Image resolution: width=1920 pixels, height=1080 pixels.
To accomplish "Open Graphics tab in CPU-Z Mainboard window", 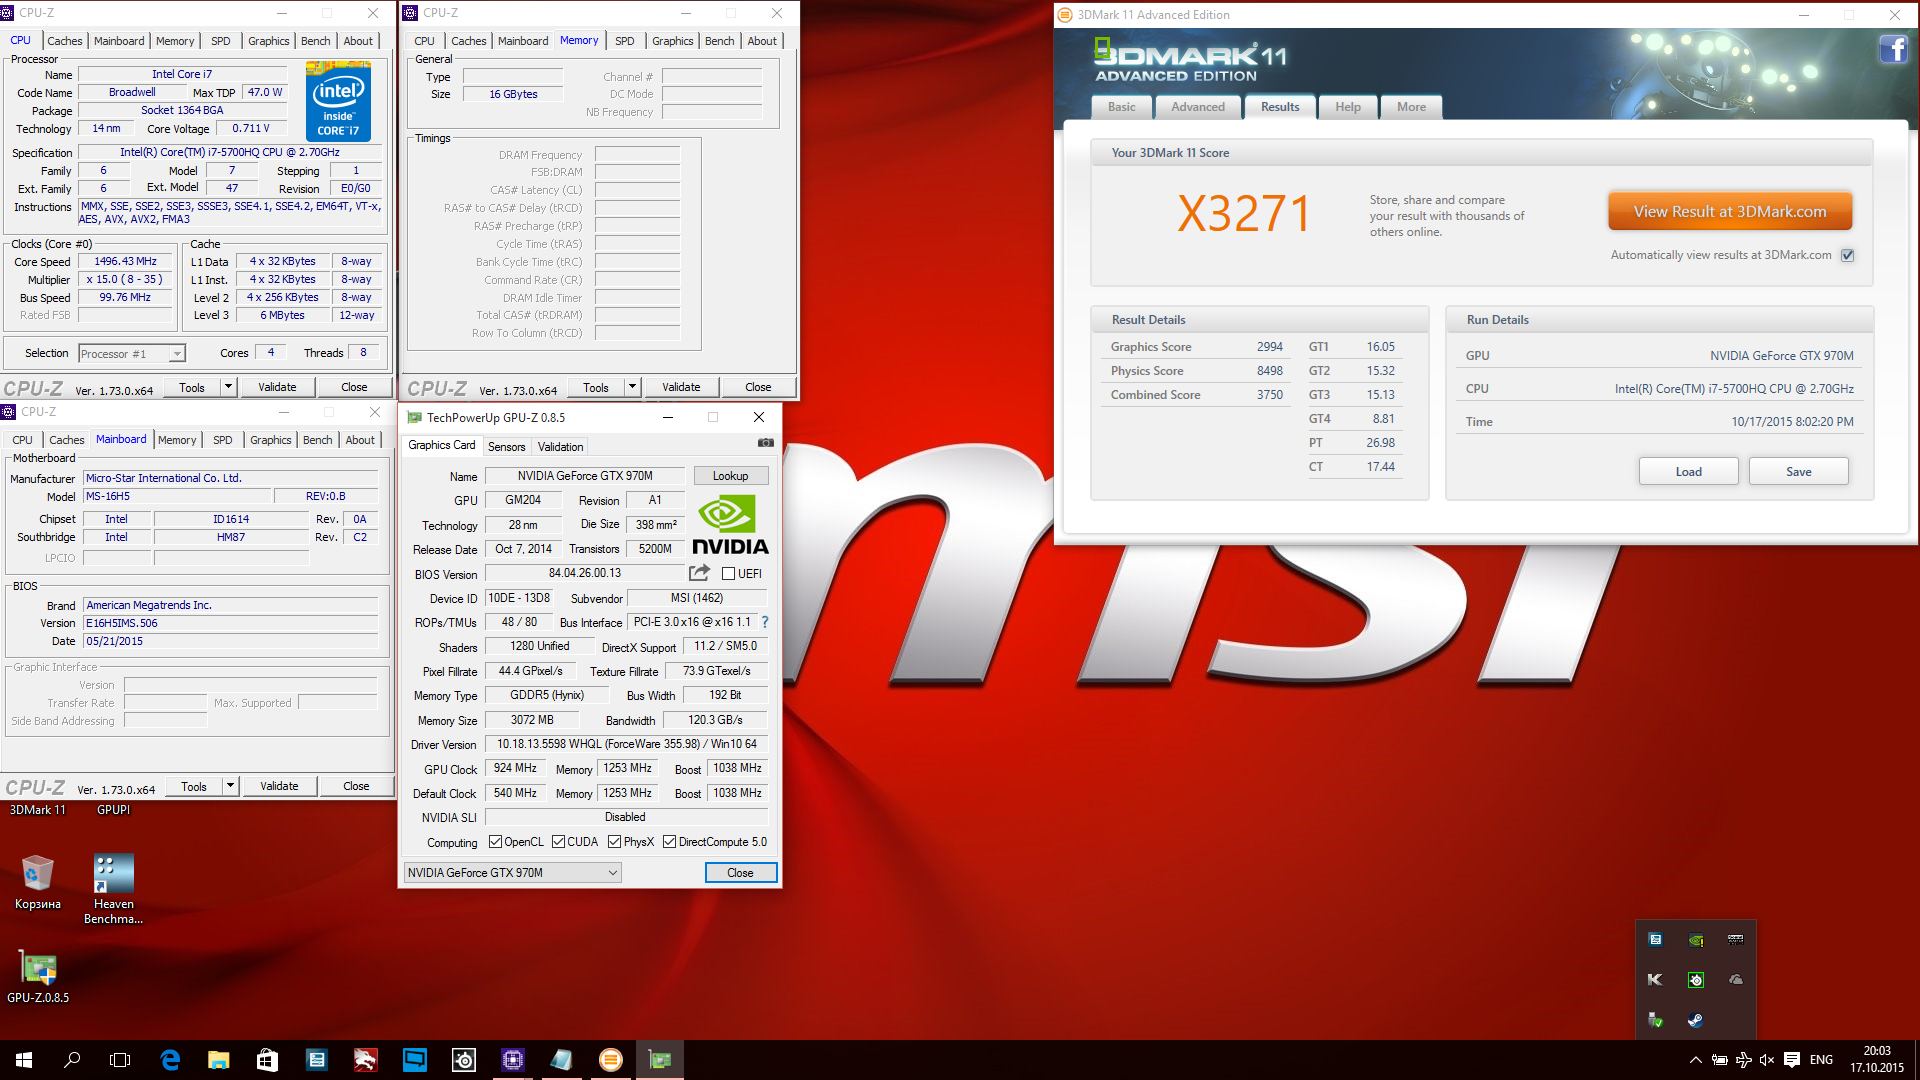I will [271, 440].
